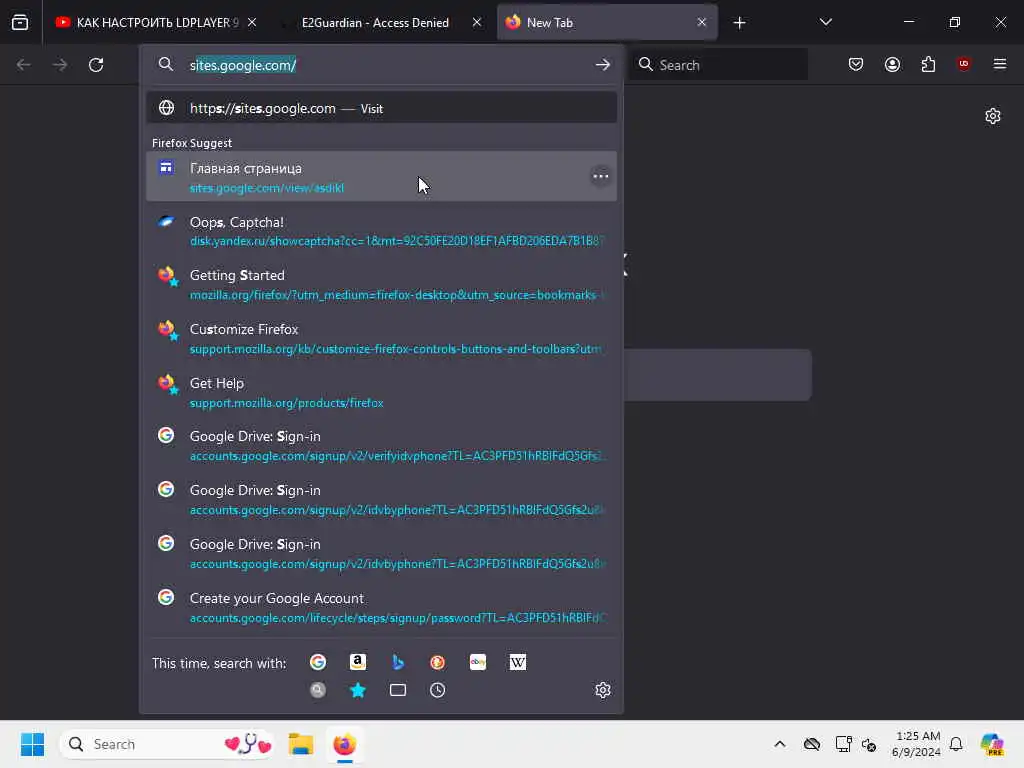This screenshot has height=768, width=1024.
Task: Click the cloud sync tray icon
Action: pos(812,744)
